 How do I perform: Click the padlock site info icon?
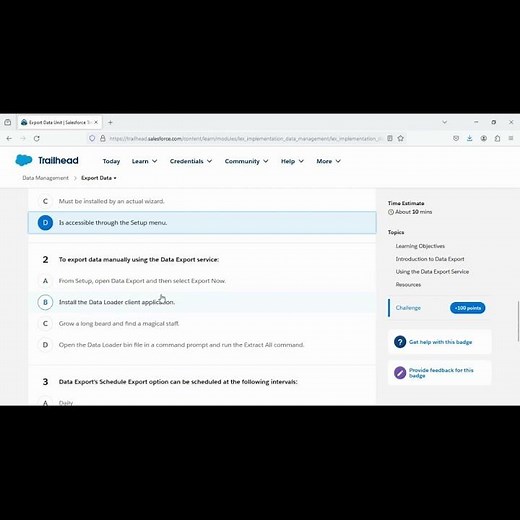tap(103, 138)
